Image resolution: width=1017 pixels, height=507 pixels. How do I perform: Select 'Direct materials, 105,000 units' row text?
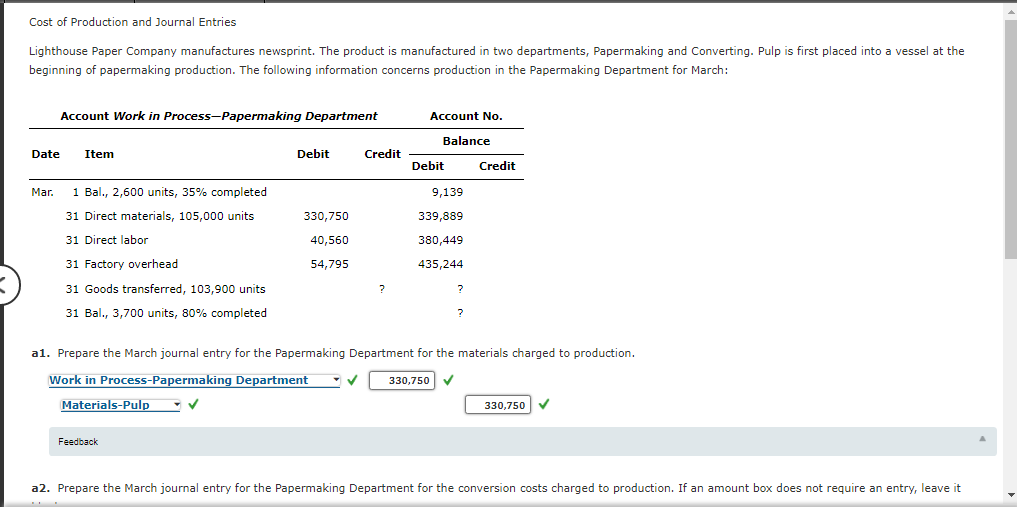point(169,216)
